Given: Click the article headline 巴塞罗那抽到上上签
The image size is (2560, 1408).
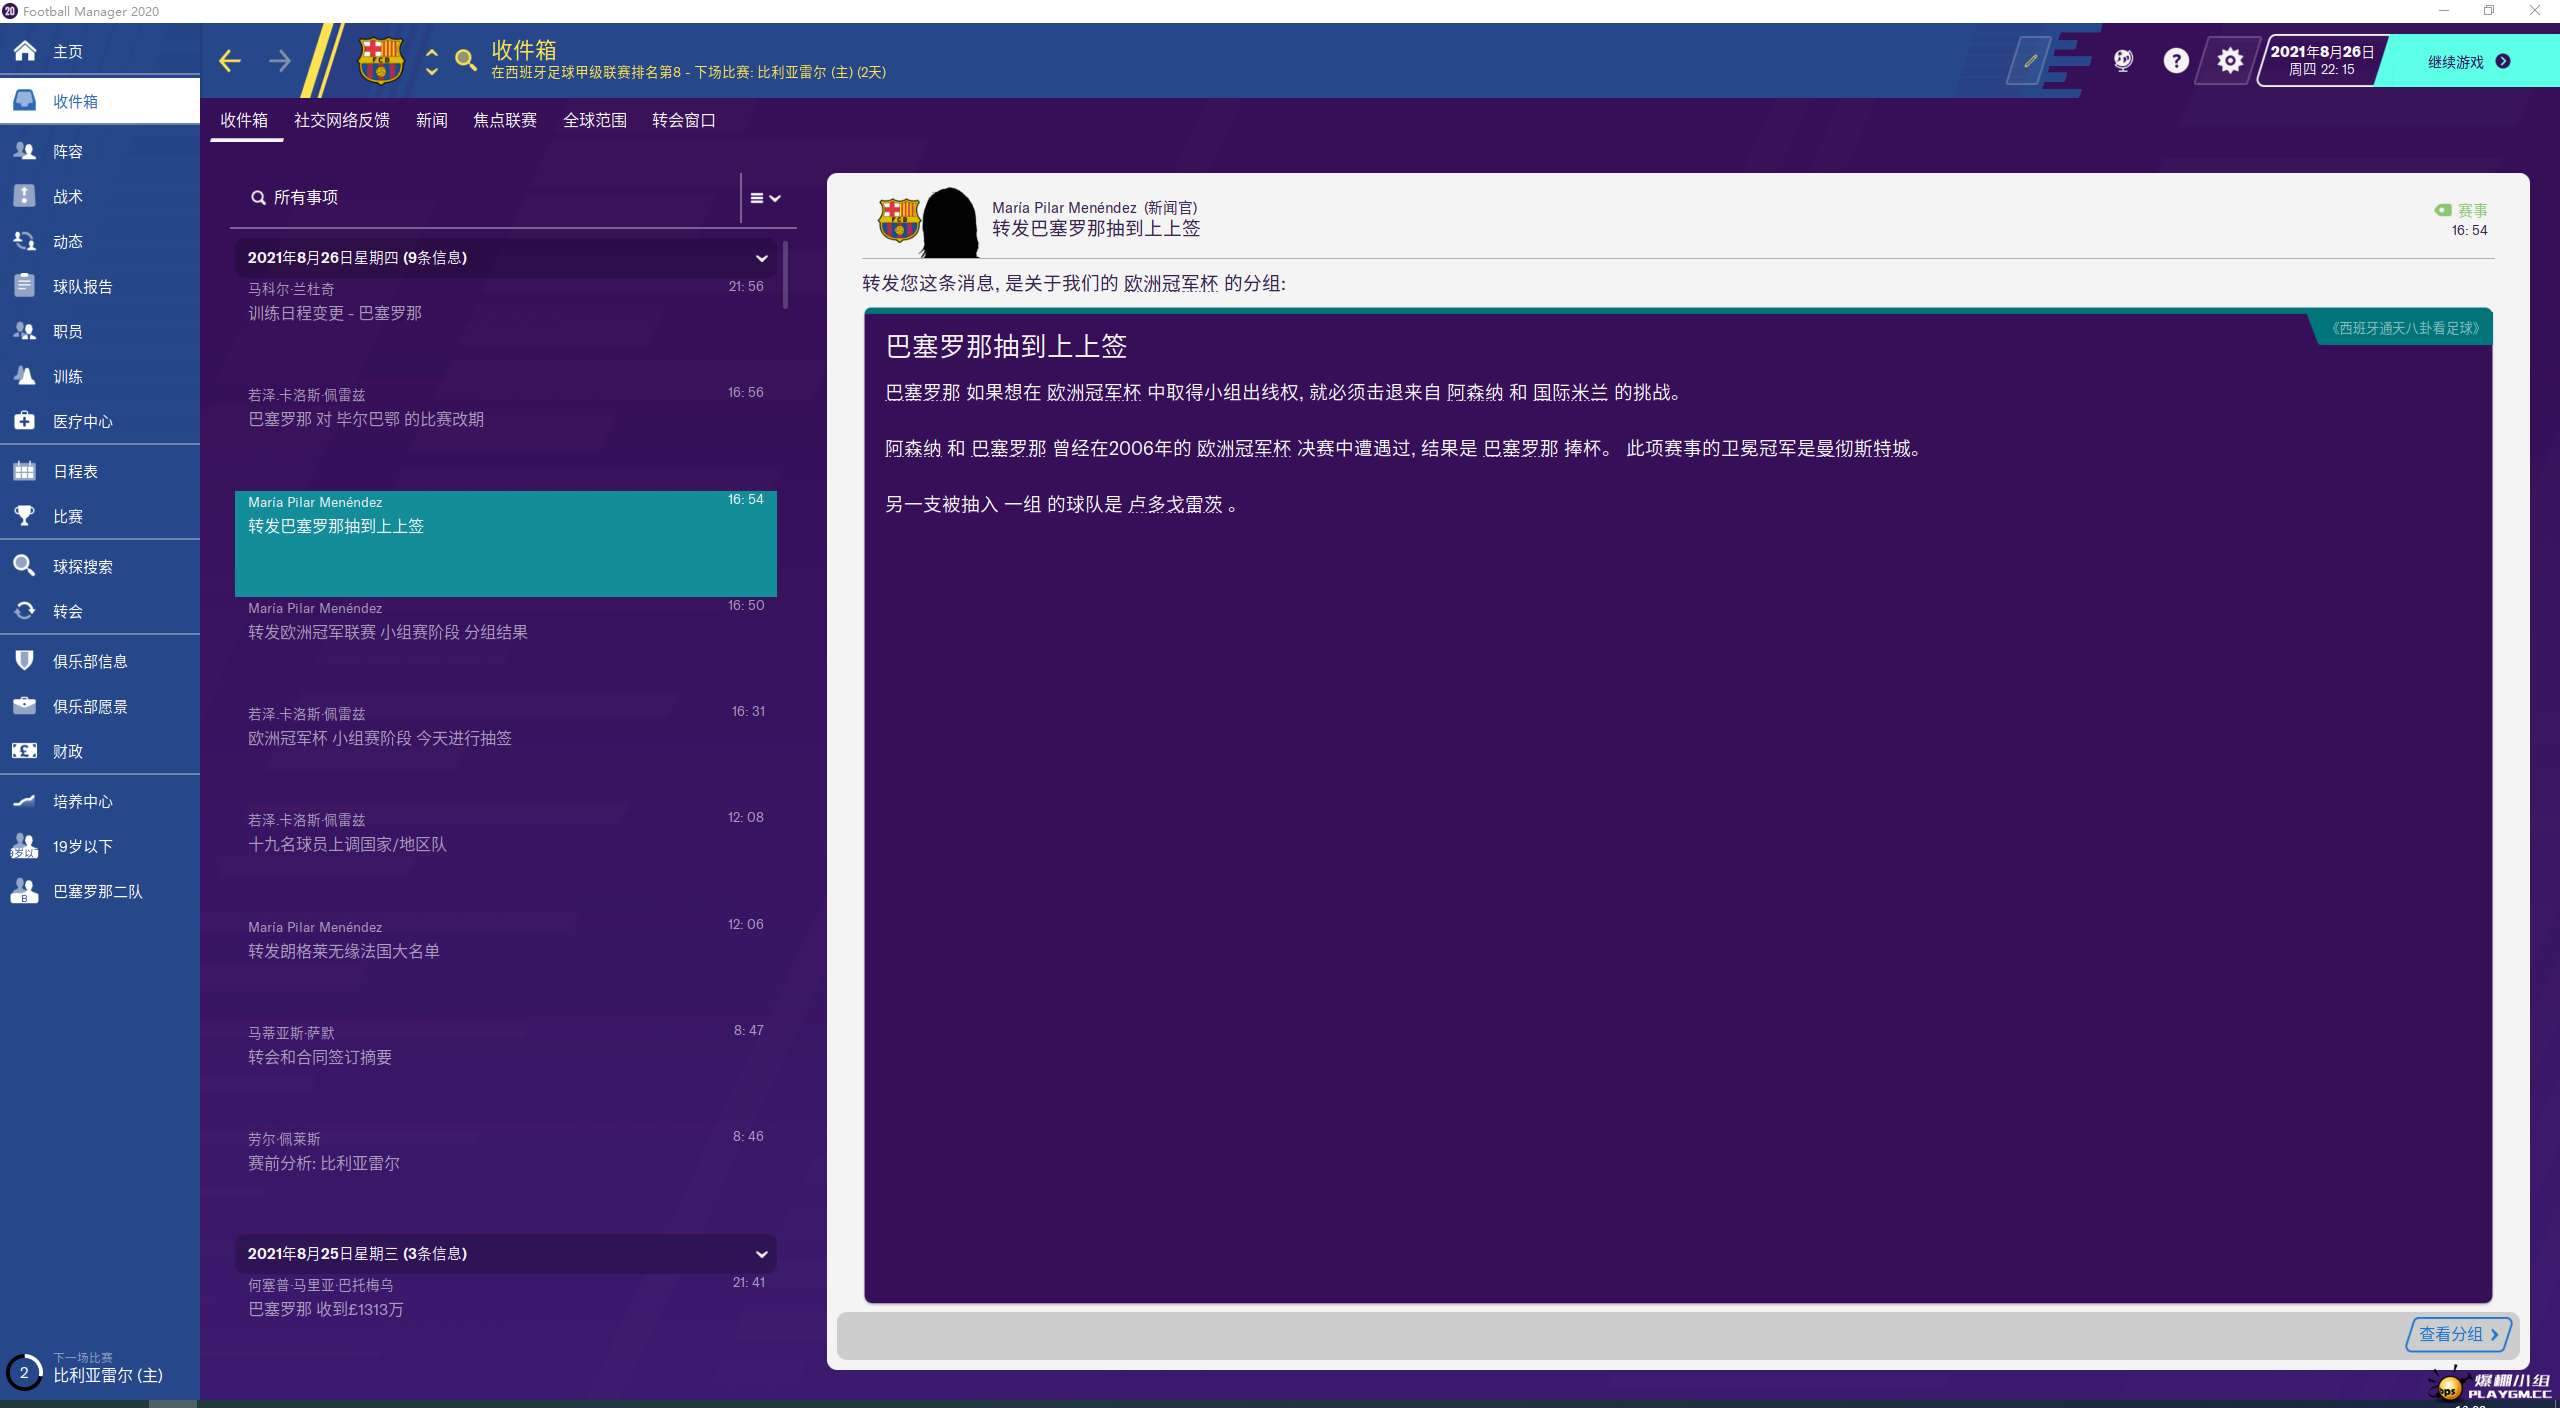Looking at the screenshot, I should pos(1007,346).
